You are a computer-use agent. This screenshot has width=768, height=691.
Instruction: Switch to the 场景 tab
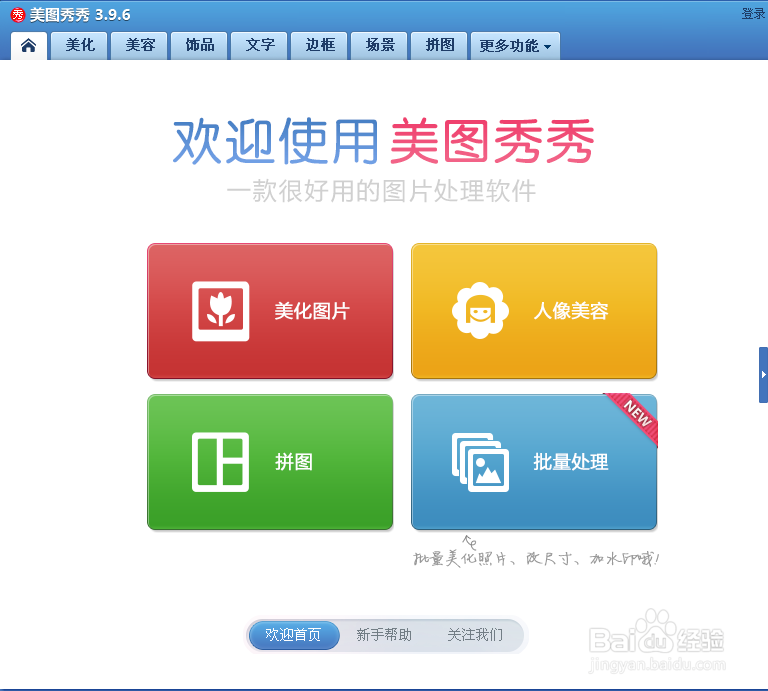[380, 46]
